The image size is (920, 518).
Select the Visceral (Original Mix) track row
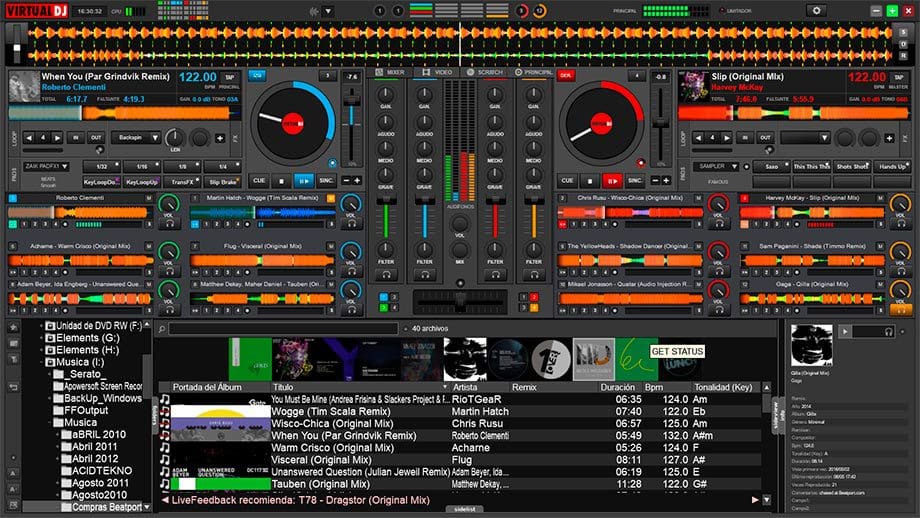tap(460, 460)
